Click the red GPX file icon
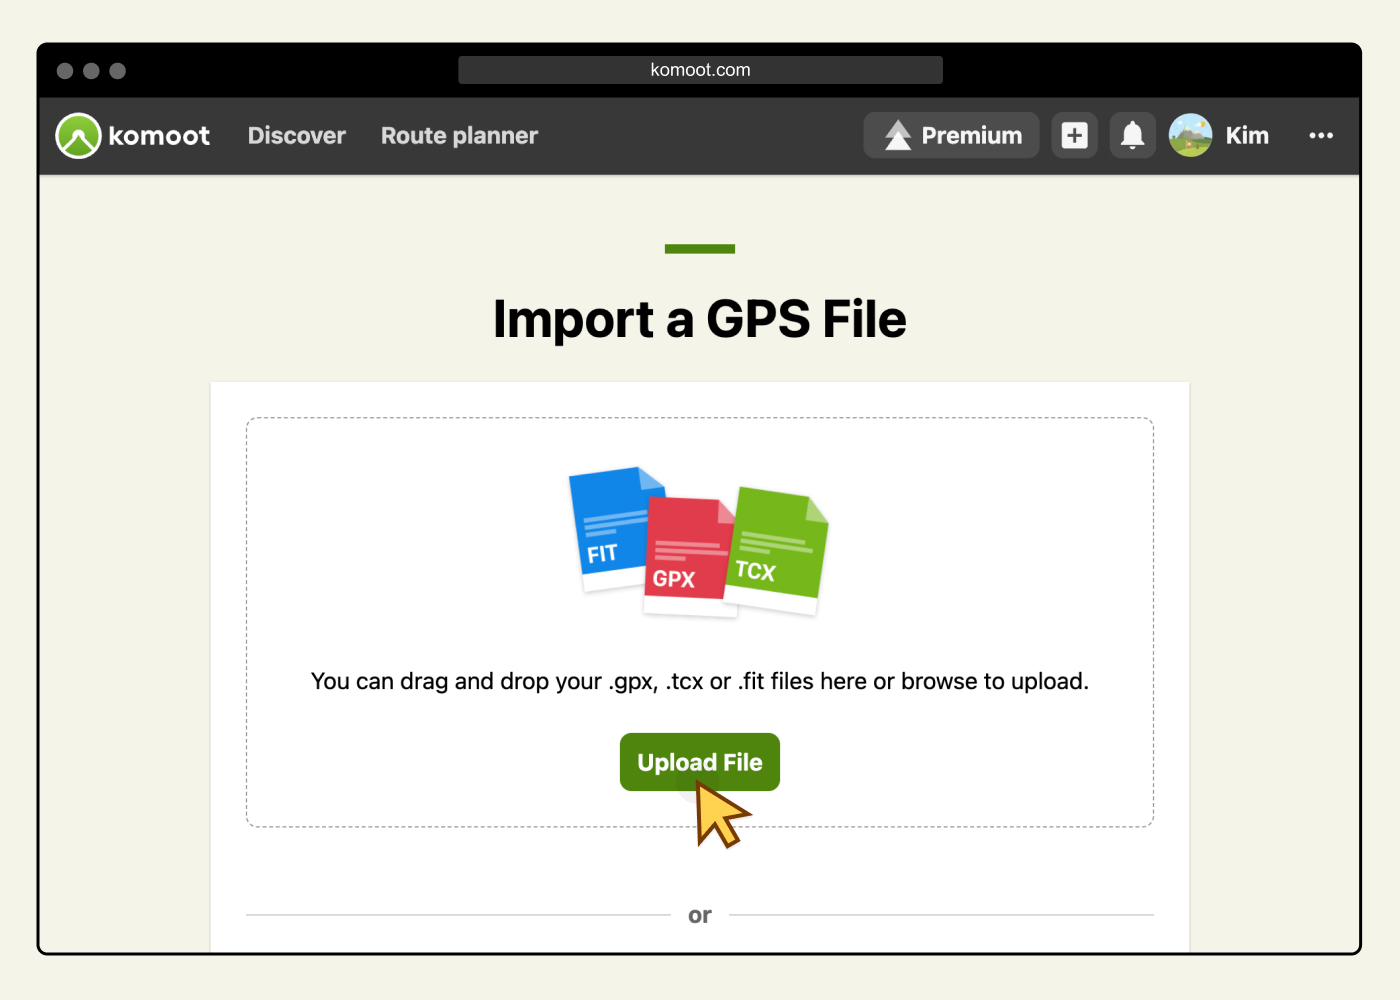 click(685, 556)
